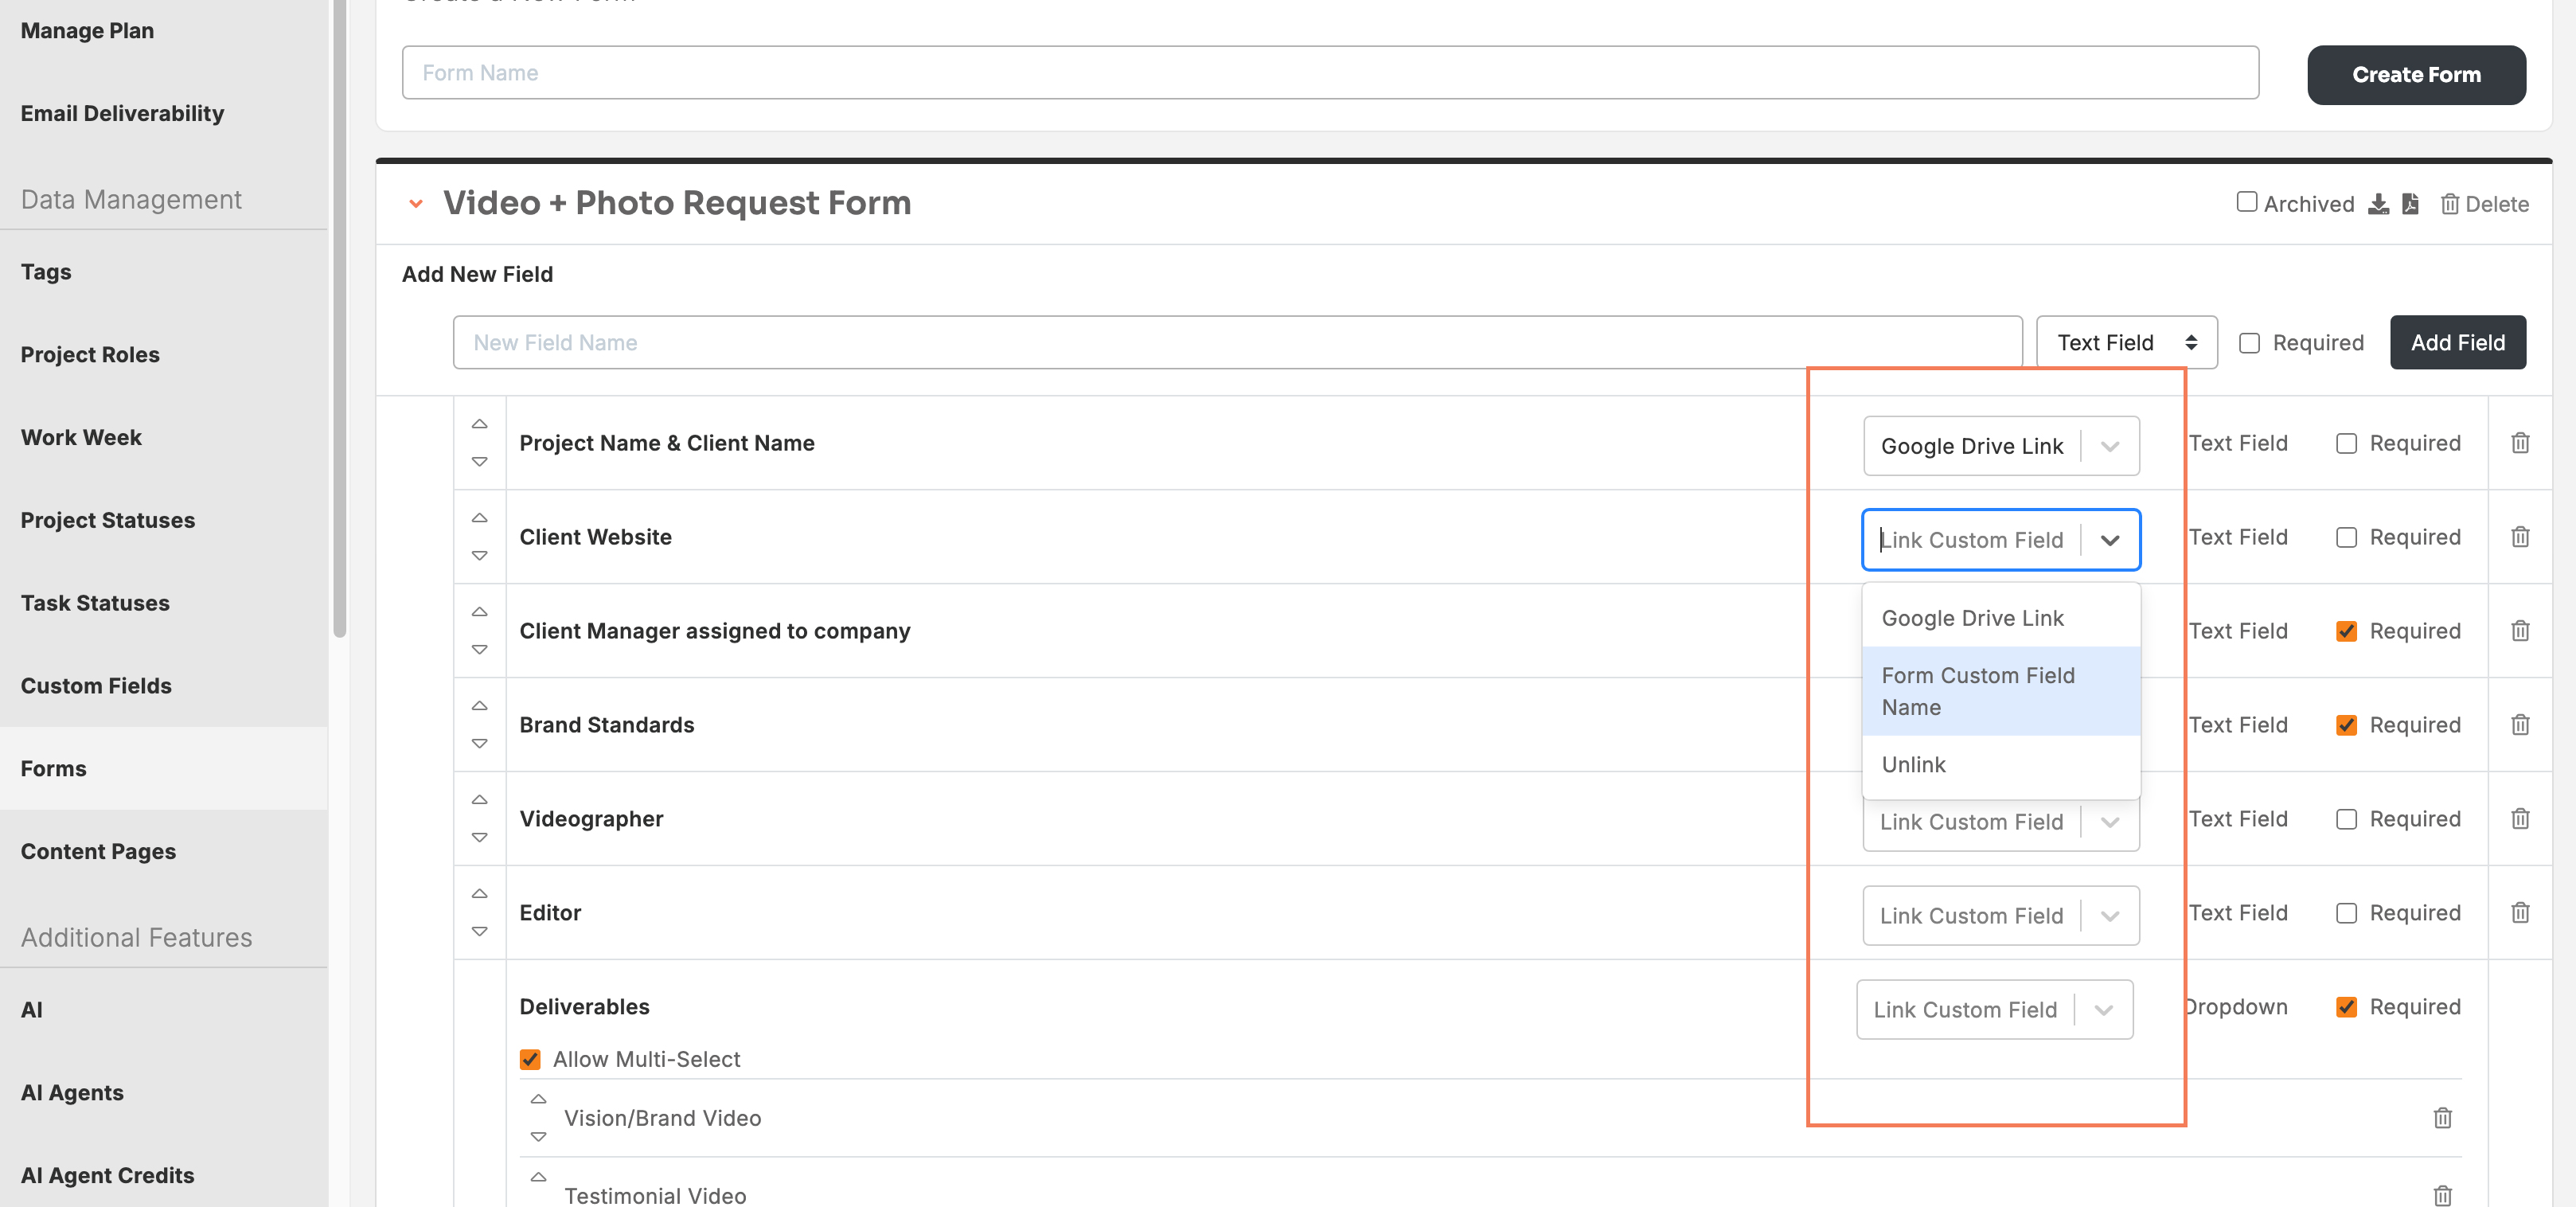This screenshot has width=2576, height=1207.
Task: Open the Editor Link Custom Field dropdown
Action: coord(2000,915)
